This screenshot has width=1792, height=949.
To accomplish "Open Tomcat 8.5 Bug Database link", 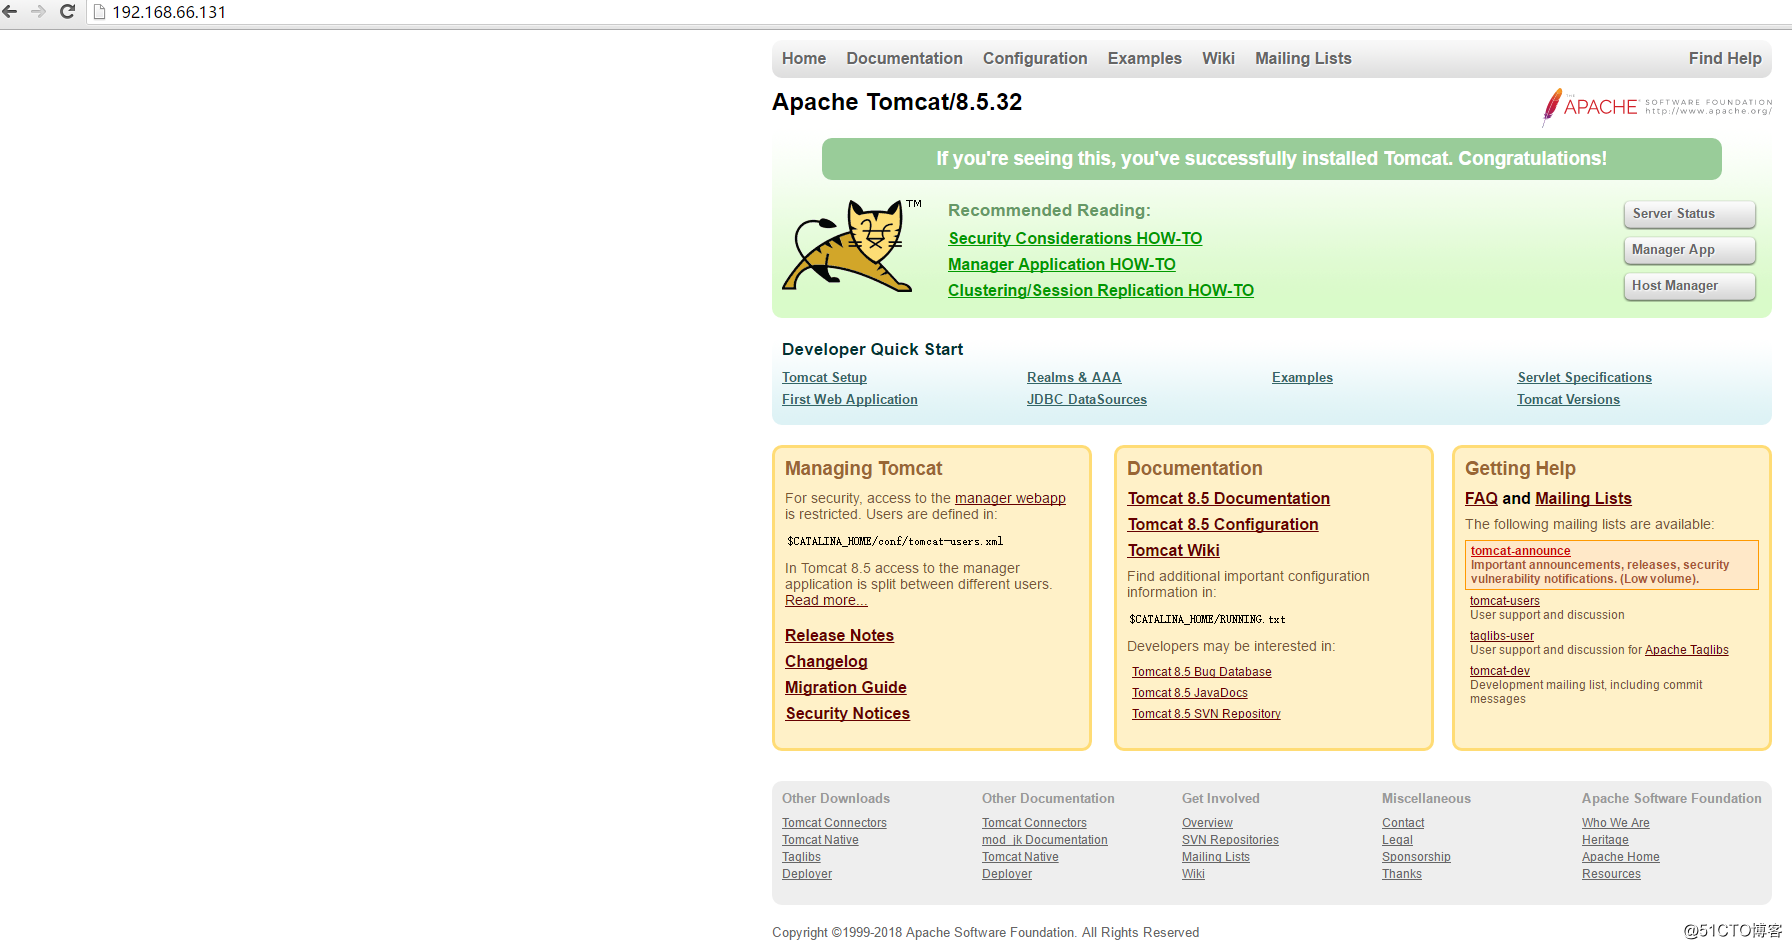I will click(x=1202, y=672).
